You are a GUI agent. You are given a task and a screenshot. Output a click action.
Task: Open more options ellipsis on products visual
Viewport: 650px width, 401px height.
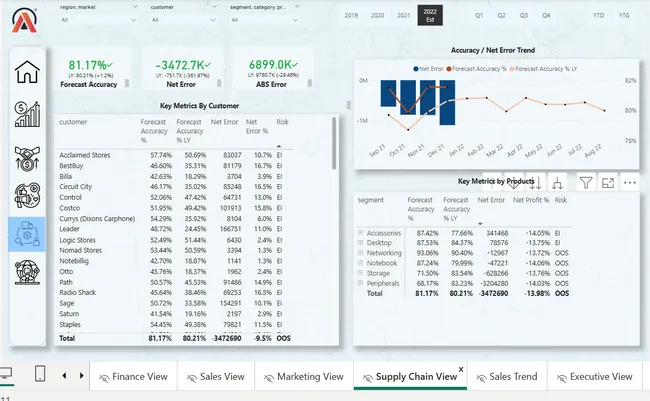click(630, 182)
